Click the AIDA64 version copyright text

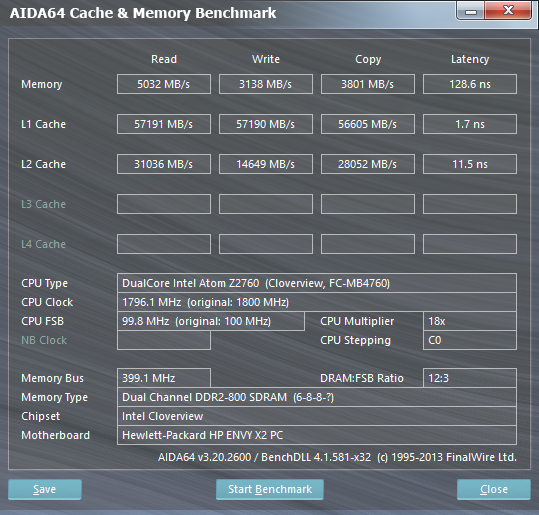337,457
